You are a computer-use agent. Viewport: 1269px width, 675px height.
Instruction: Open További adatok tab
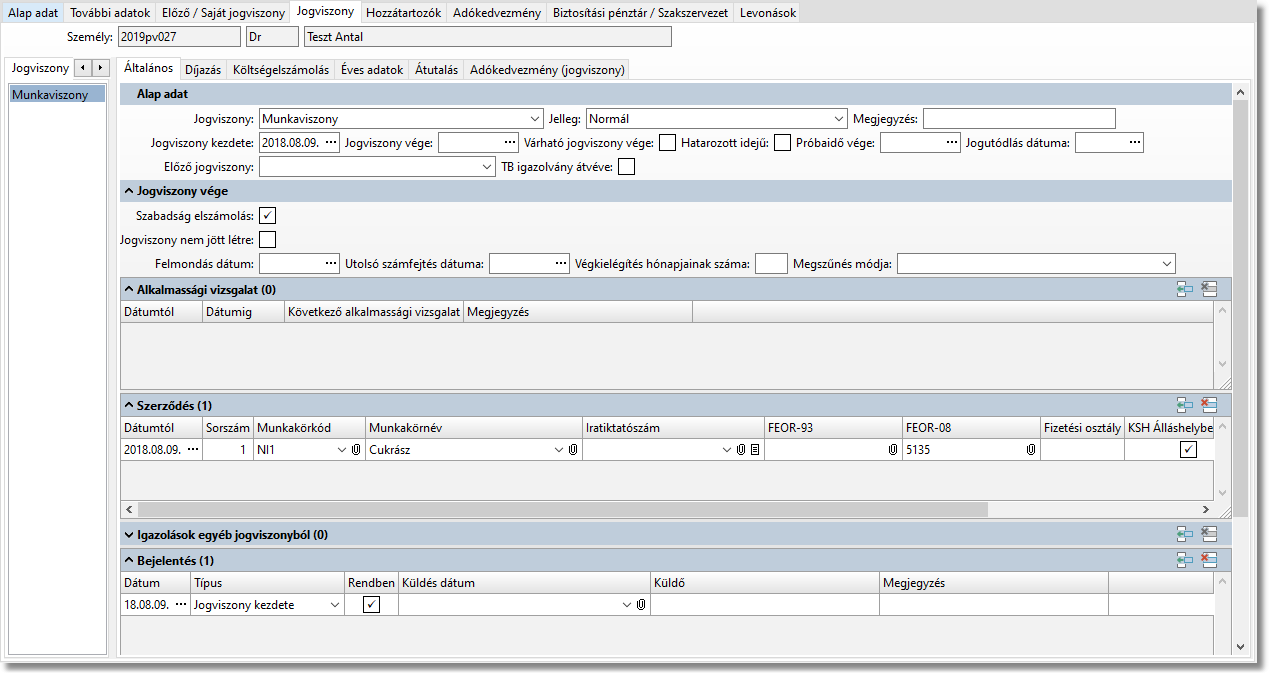[110, 13]
